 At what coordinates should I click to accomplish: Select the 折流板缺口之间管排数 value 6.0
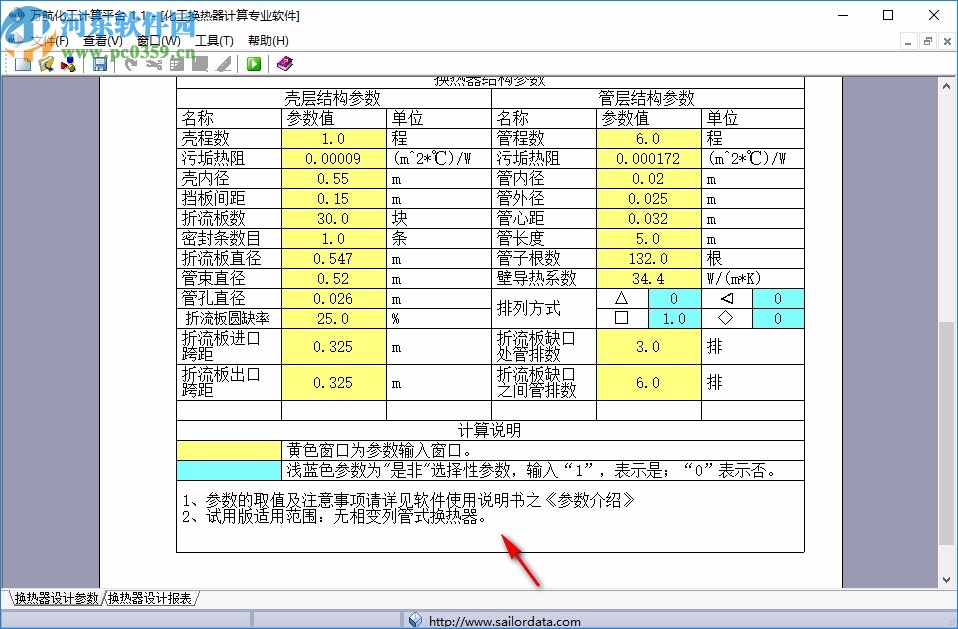click(x=649, y=383)
